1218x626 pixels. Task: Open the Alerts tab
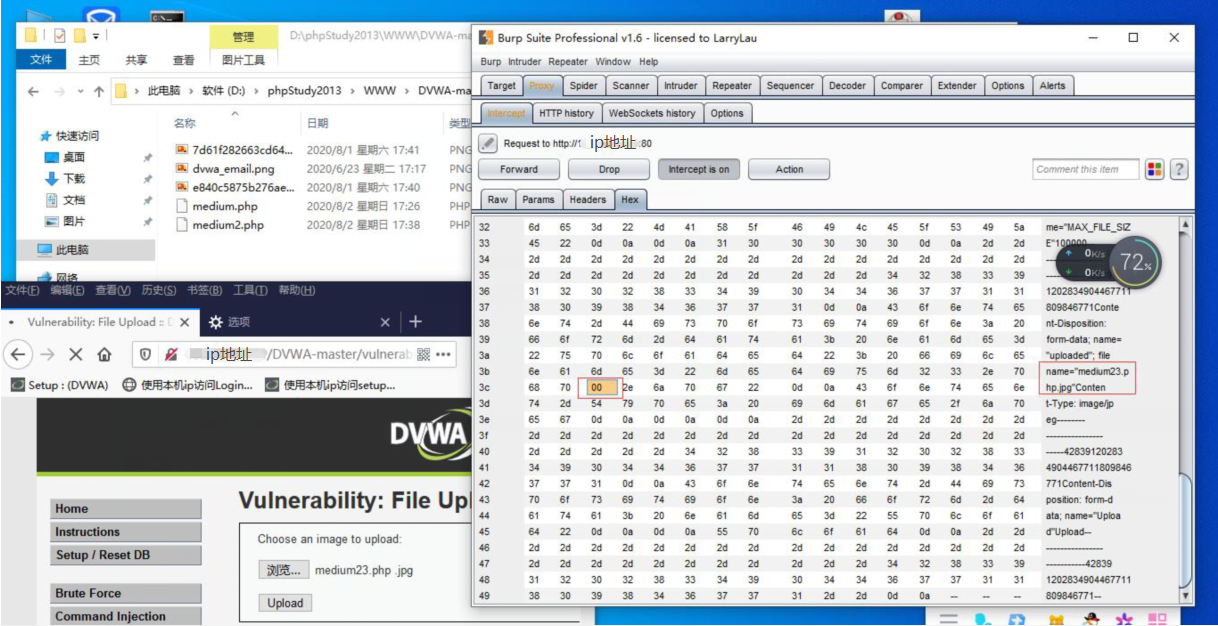click(1052, 85)
